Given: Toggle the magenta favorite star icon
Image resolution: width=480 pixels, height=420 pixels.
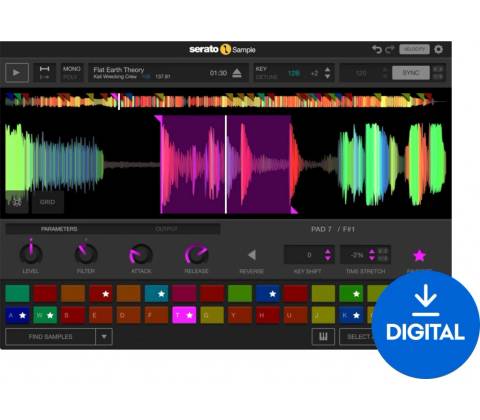Looking at the screenshot, I should tap(419, 256).
